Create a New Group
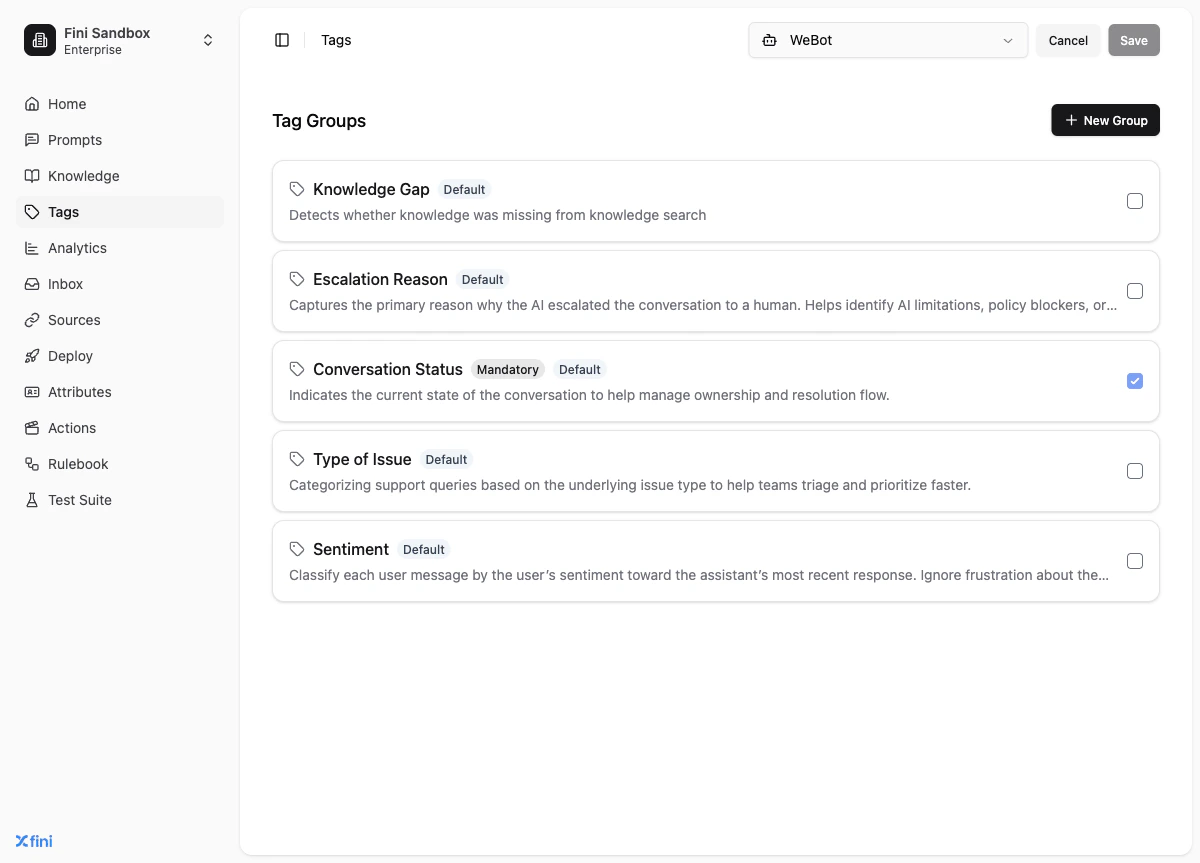Screen dimensions: 1200x863 click(1105, 120)
